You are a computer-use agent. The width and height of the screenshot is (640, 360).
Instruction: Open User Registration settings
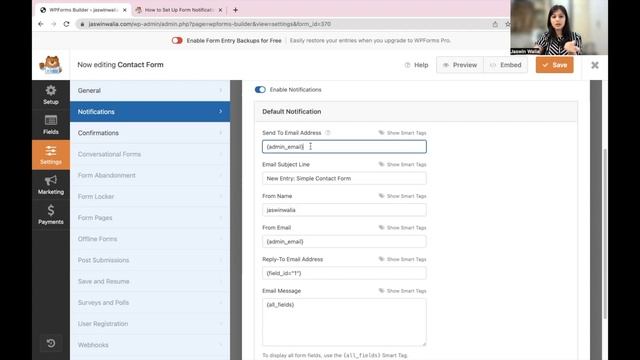point(150,324)
